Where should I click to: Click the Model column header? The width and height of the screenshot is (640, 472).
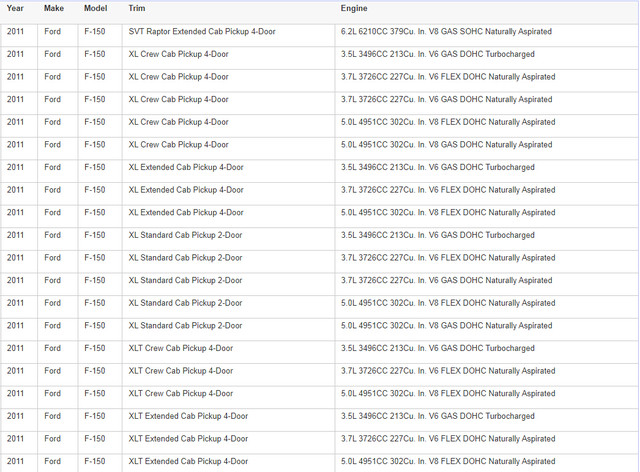(96, 8)
